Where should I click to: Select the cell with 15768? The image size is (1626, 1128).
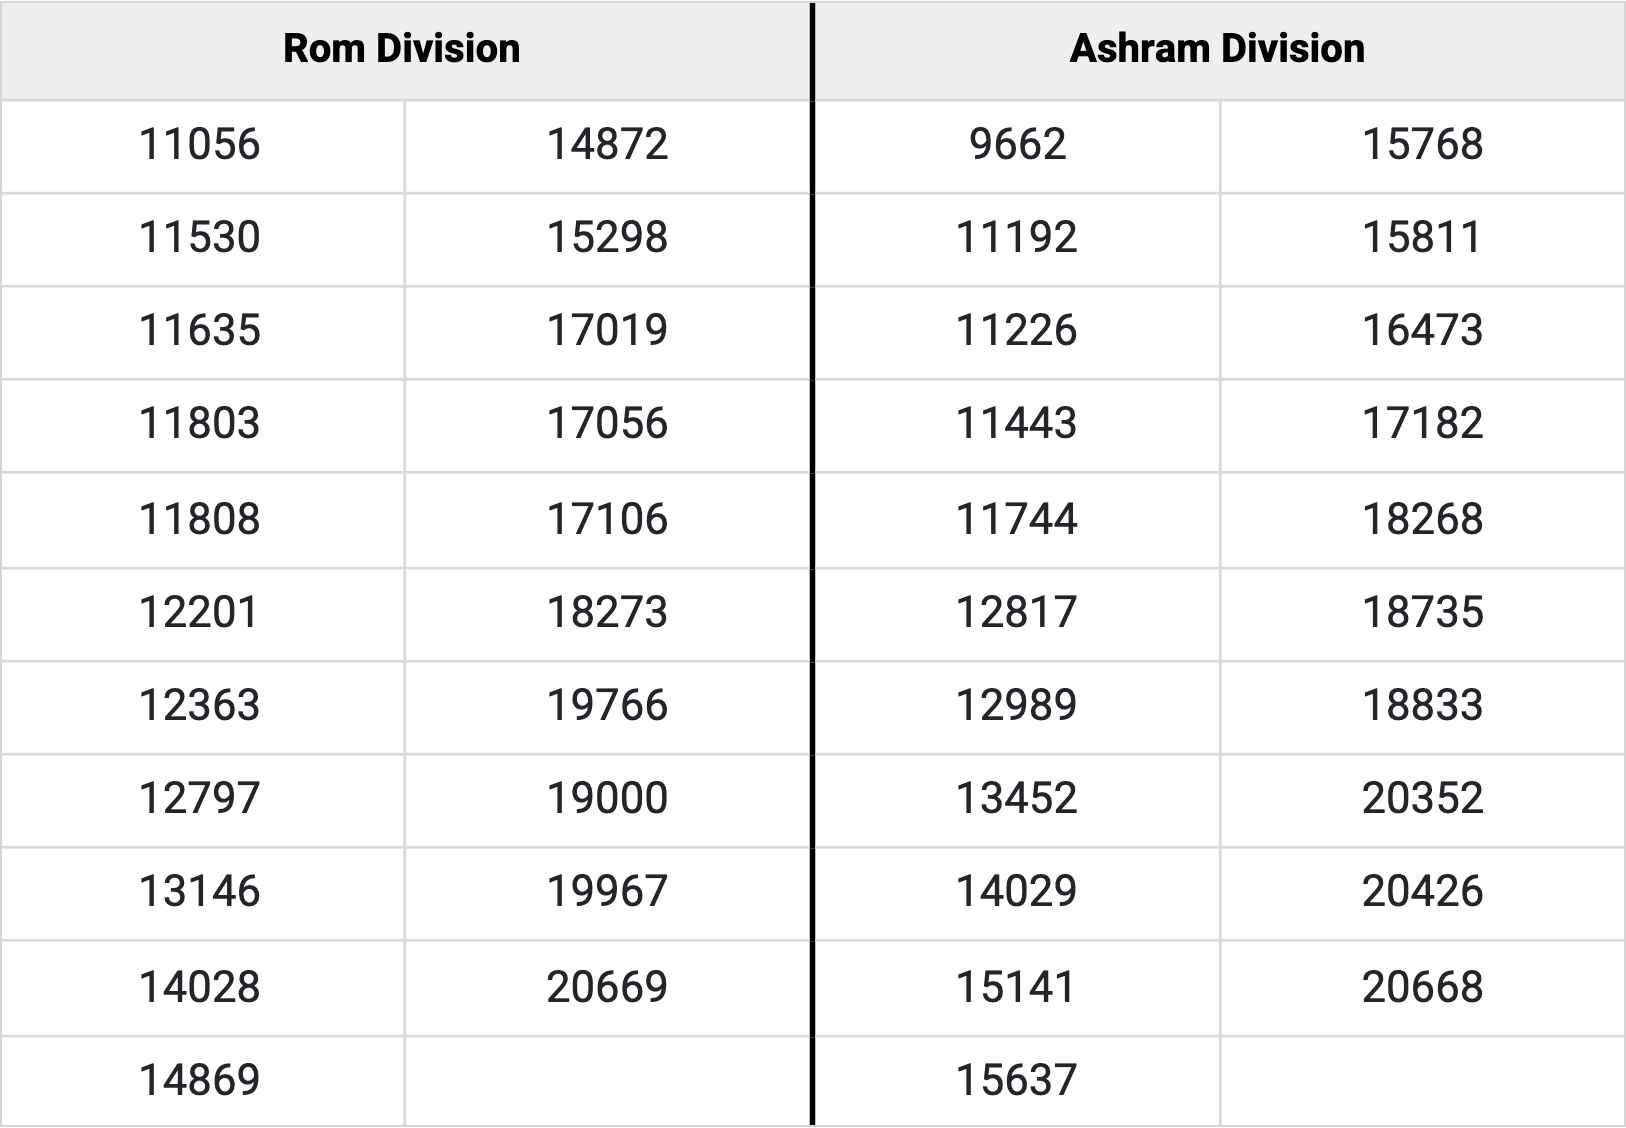tap(1423, 147)
